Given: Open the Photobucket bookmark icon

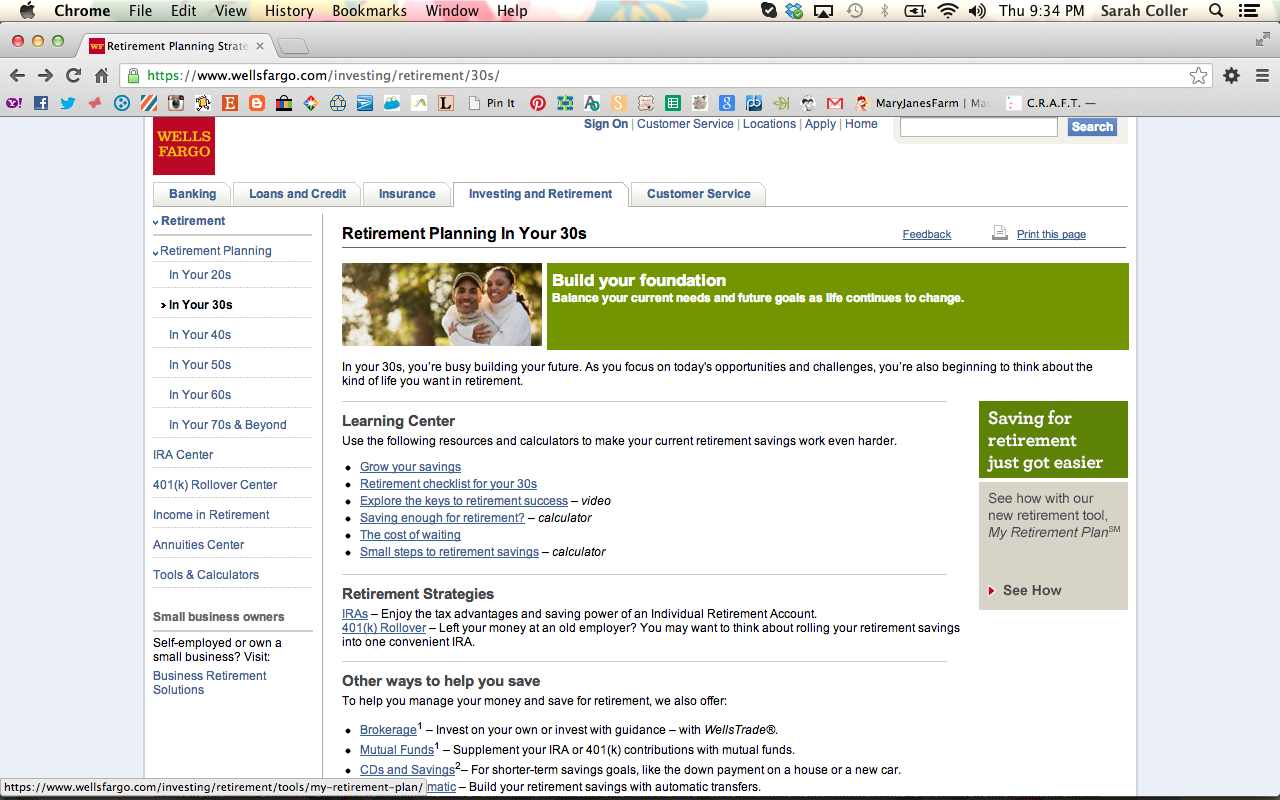Looking at the screenshot, I should pyautogui.click(x=754, y=103).
